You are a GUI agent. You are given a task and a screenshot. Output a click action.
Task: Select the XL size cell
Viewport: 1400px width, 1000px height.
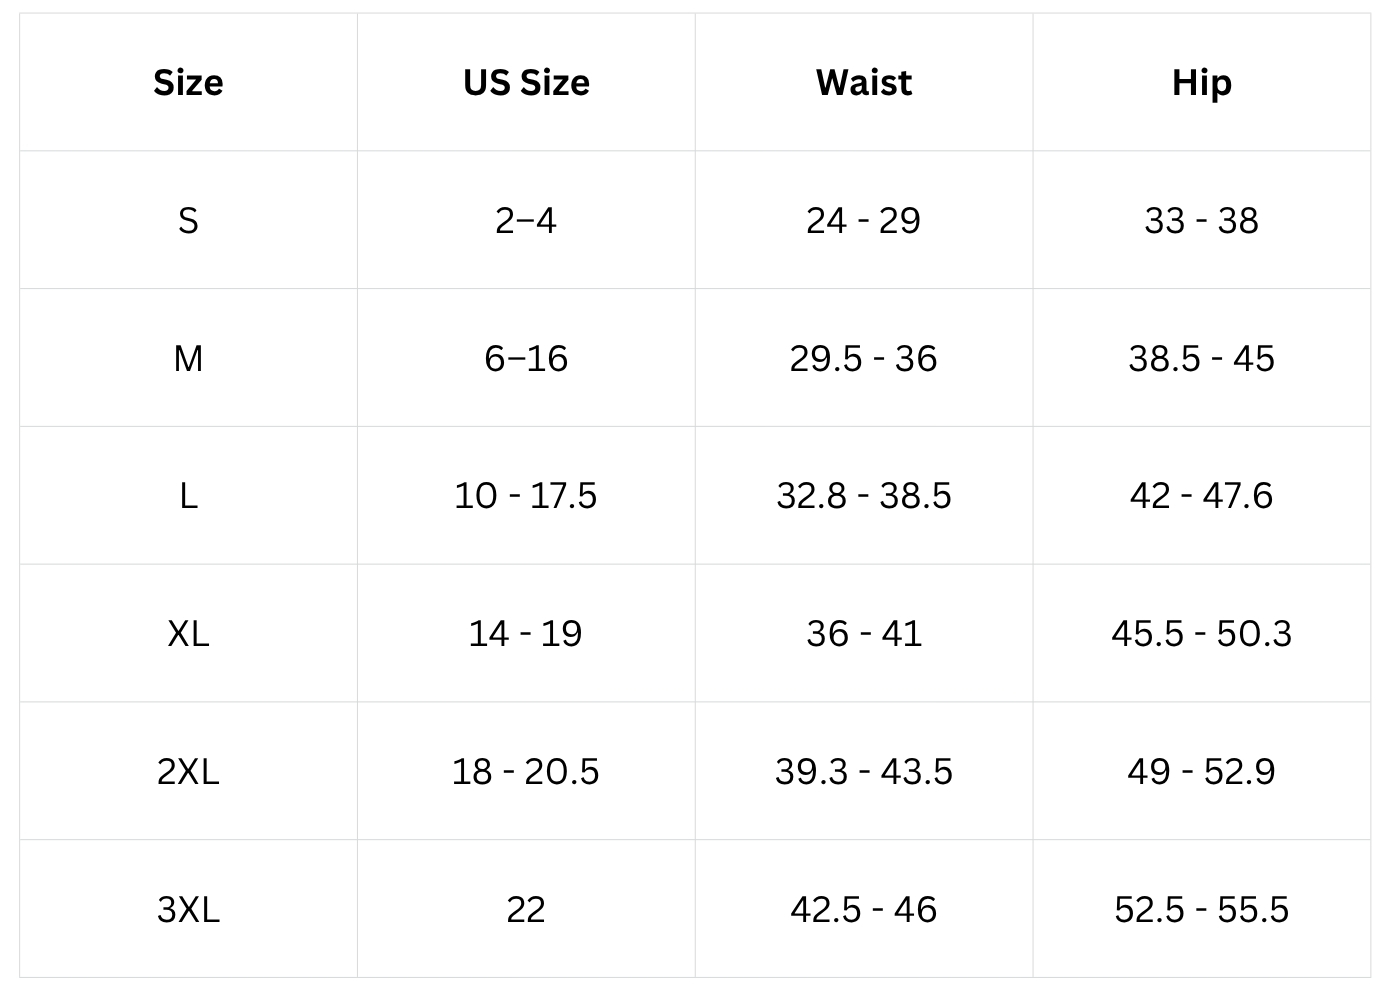[x=188, y=633]
